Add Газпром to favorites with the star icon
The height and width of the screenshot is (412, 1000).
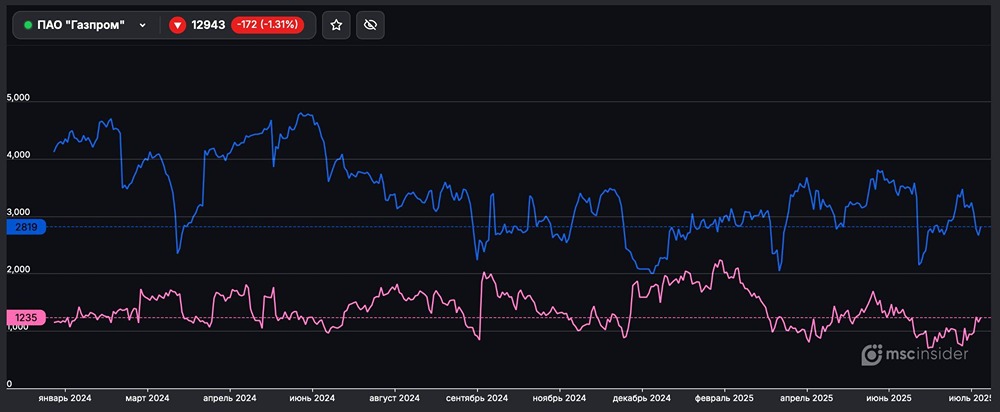[337, 25]
